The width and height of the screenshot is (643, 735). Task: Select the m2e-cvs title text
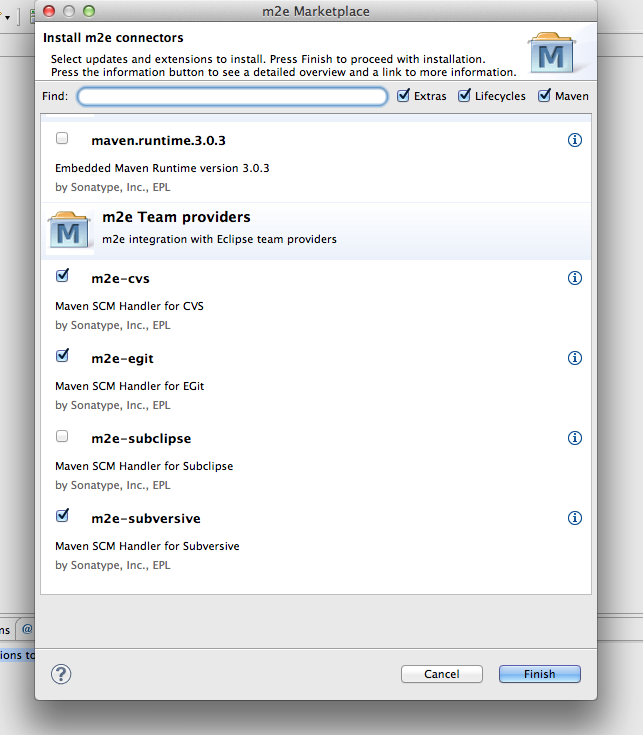pyautogui.click(x=120, y=278)
